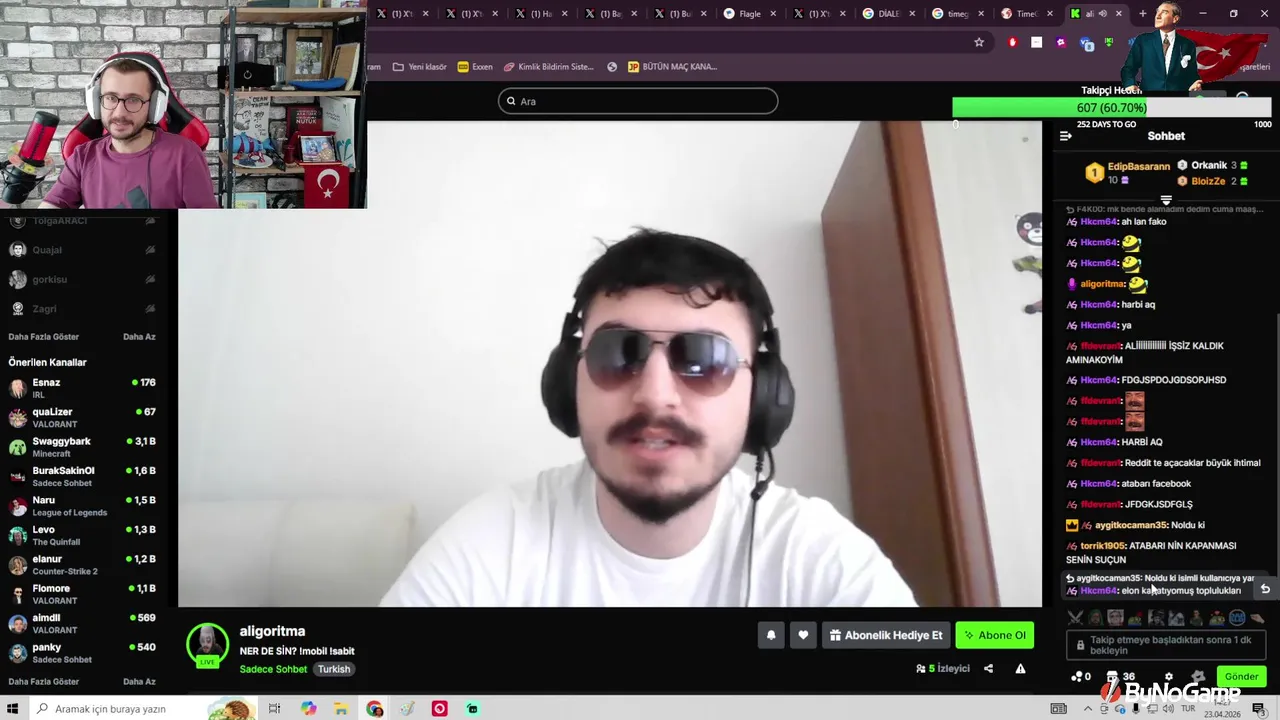1280x720 pixels.
Task: Switch to the Flagle browser tab
Action: click(x=748, y=14)
